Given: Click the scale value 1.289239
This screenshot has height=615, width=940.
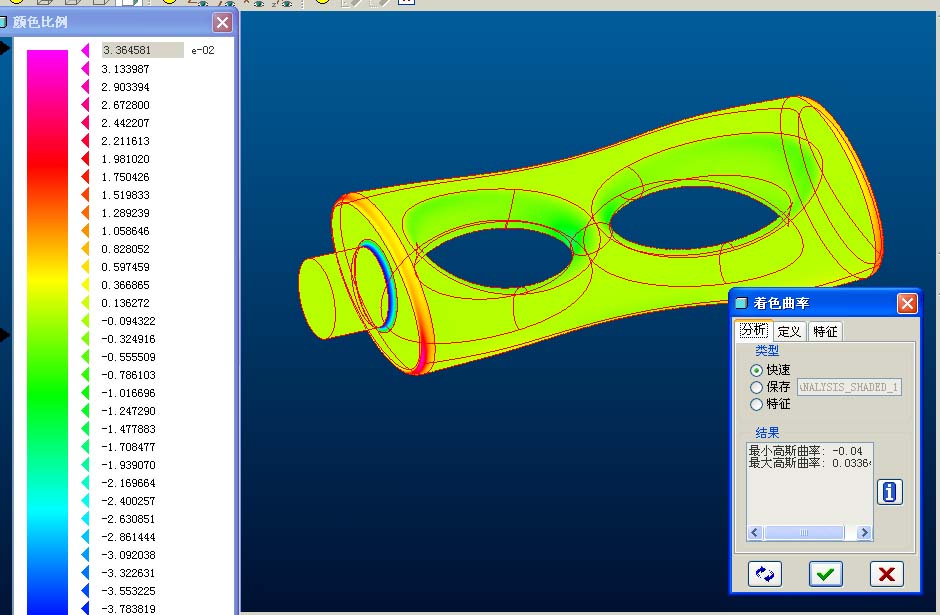Looking at the screenshot, I should point(125,213).
